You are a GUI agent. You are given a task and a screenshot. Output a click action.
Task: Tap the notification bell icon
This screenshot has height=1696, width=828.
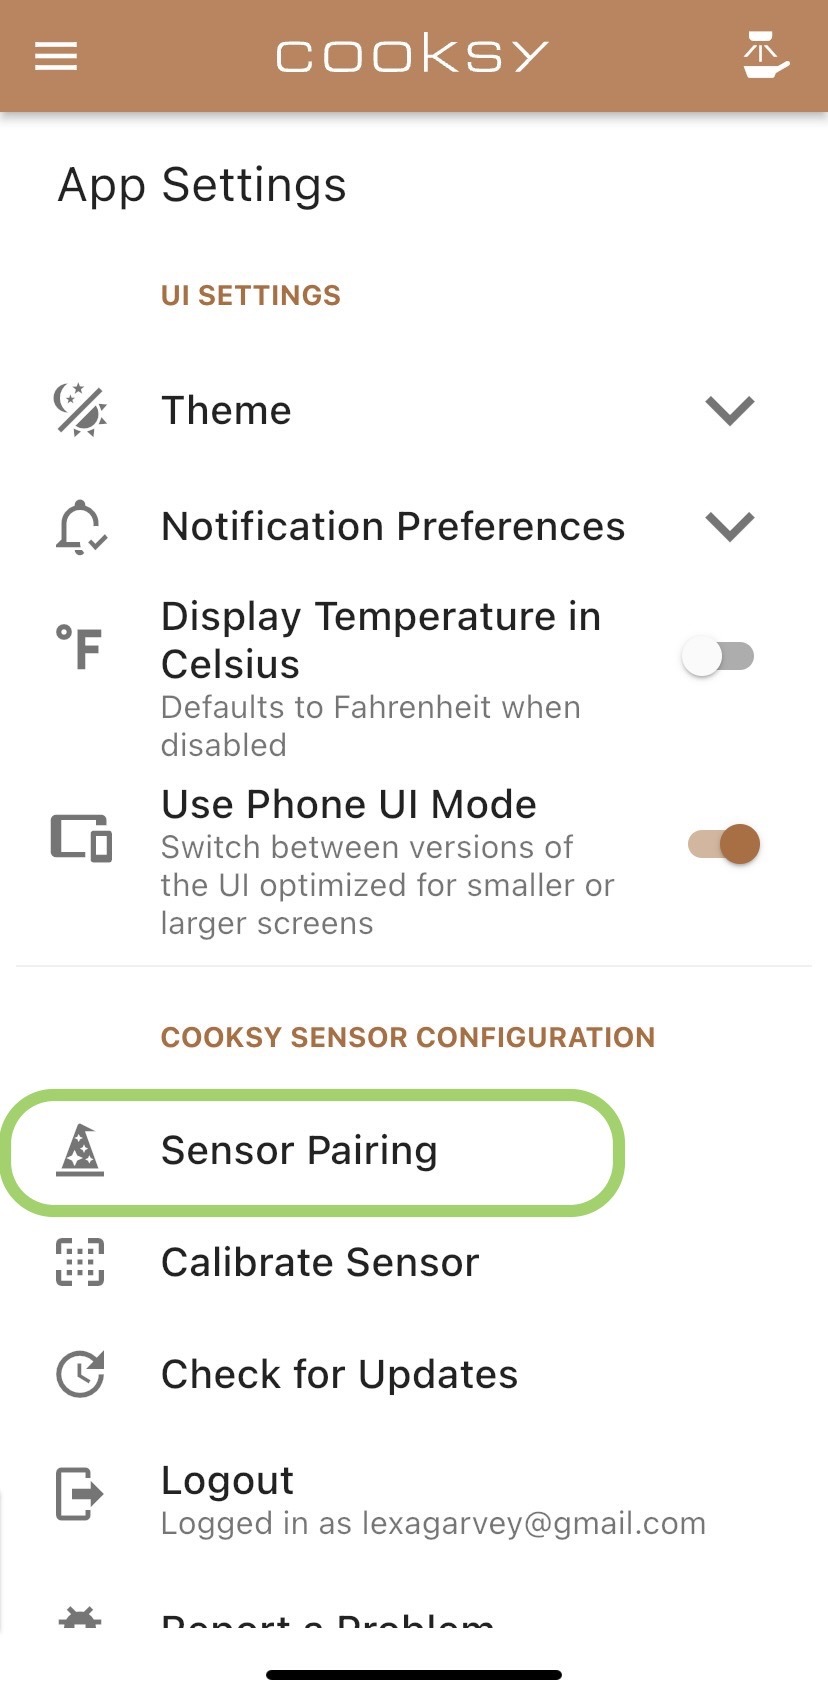point(80,526)
